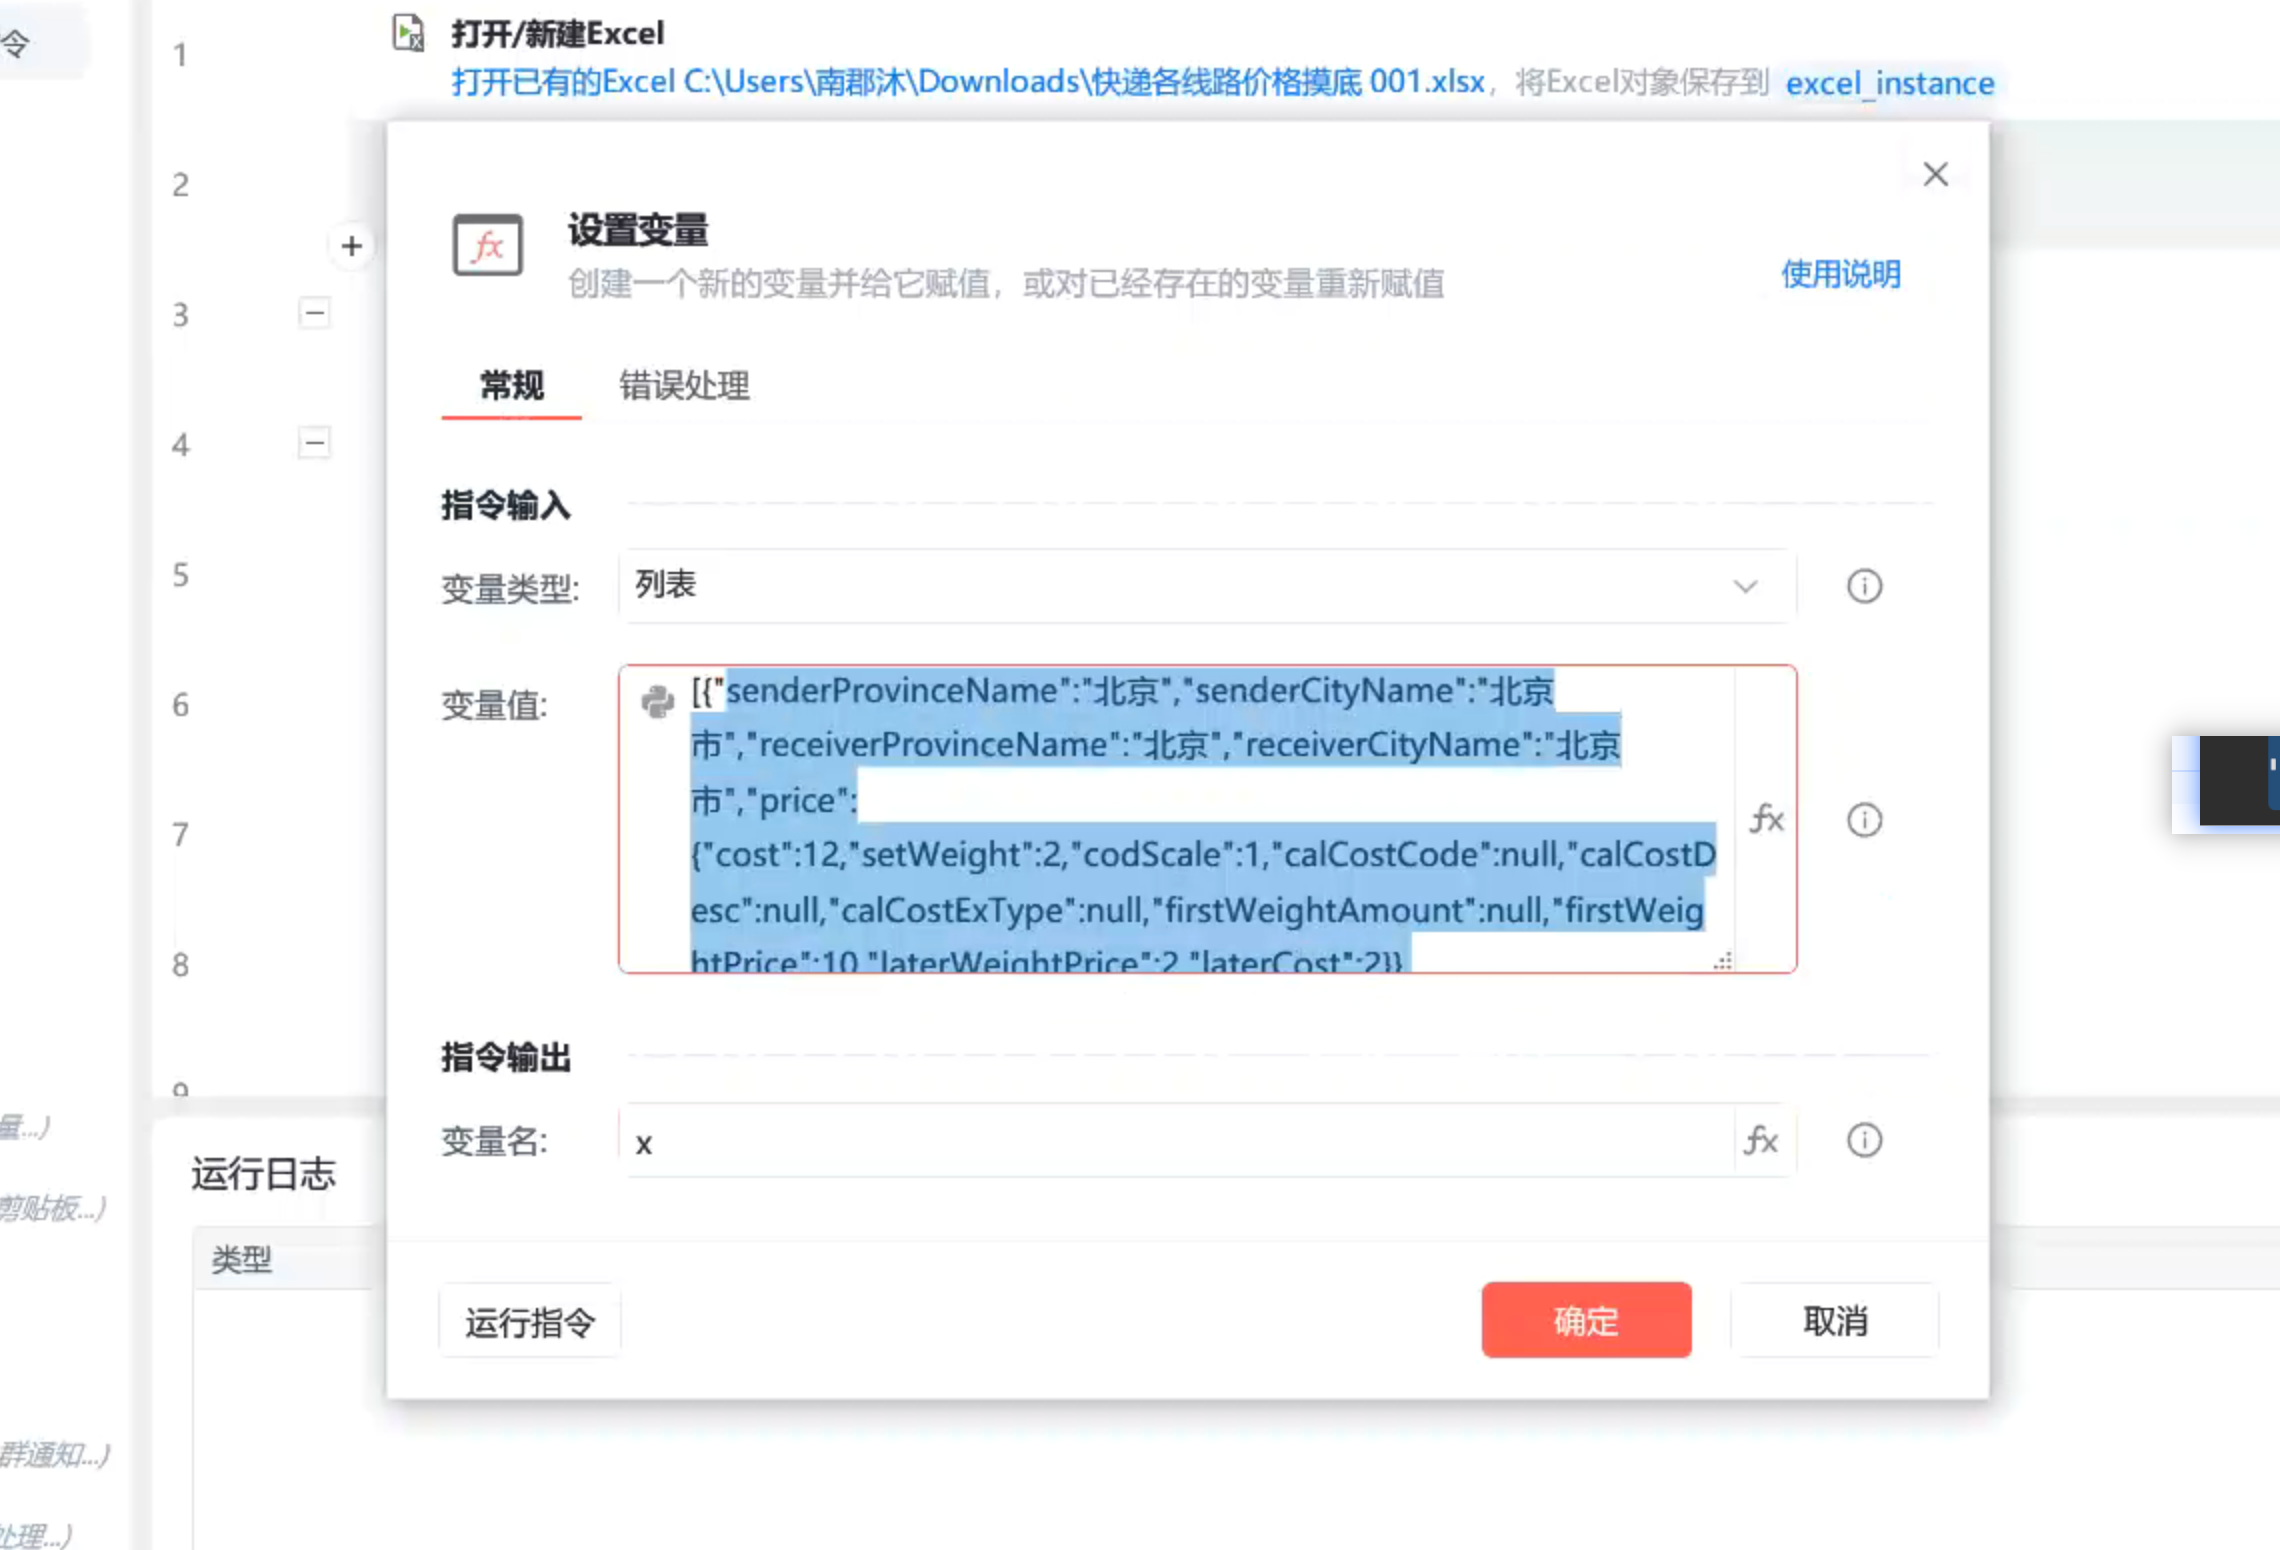Select the 常规 tab
The image size is (2280, 1550).
(x=511, y=386)
